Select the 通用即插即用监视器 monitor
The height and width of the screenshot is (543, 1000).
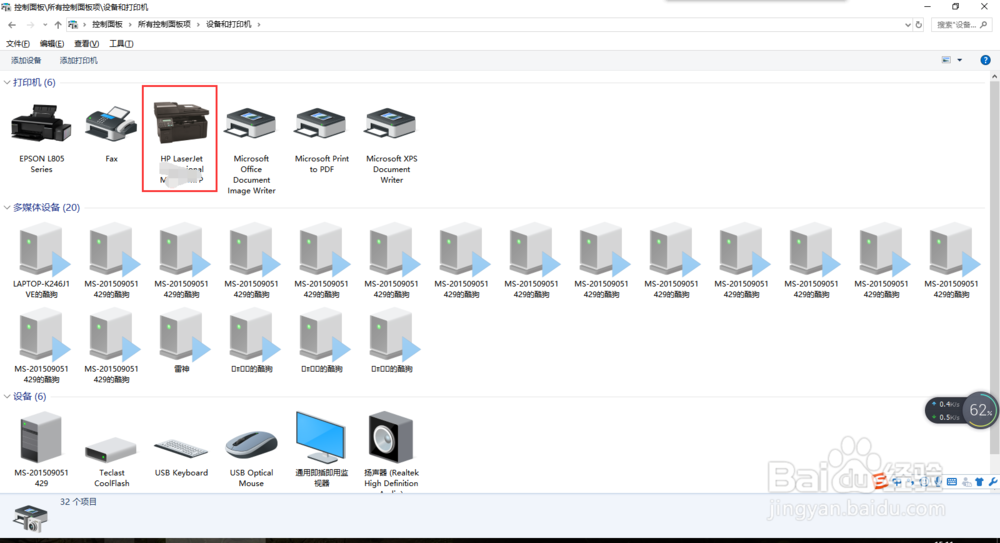pyautogui.click(x=321, y=449)
